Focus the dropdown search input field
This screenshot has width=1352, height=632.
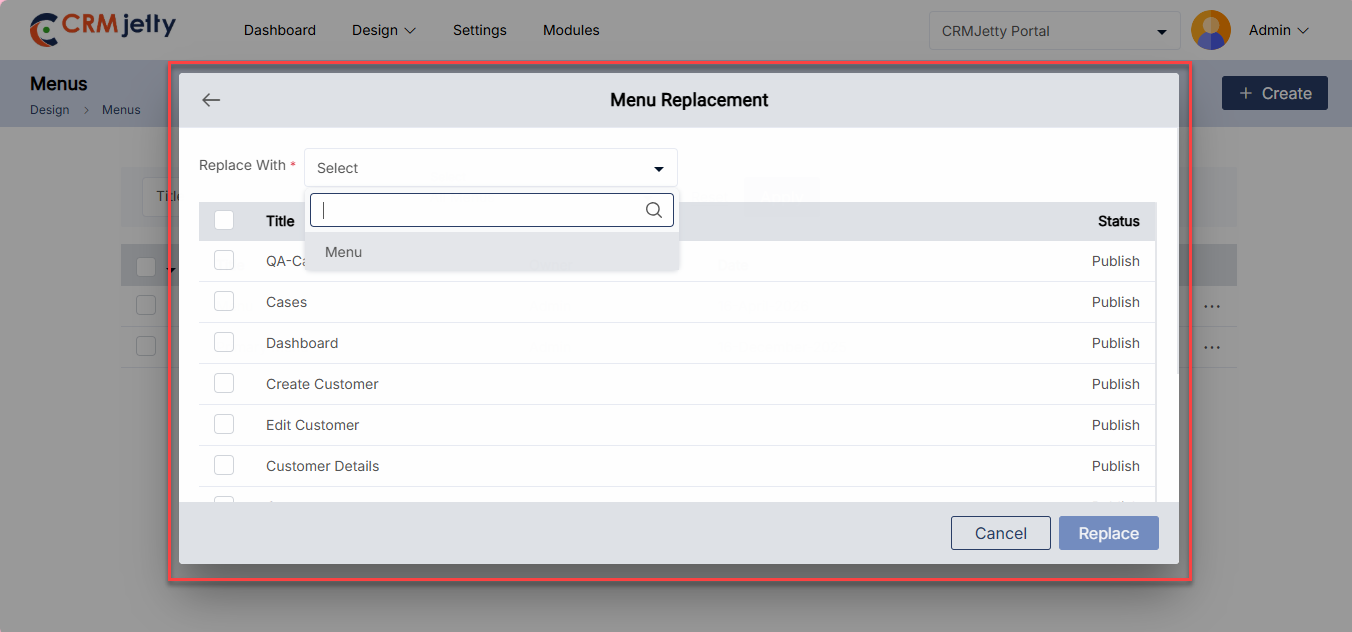click(x=480, y=210)
